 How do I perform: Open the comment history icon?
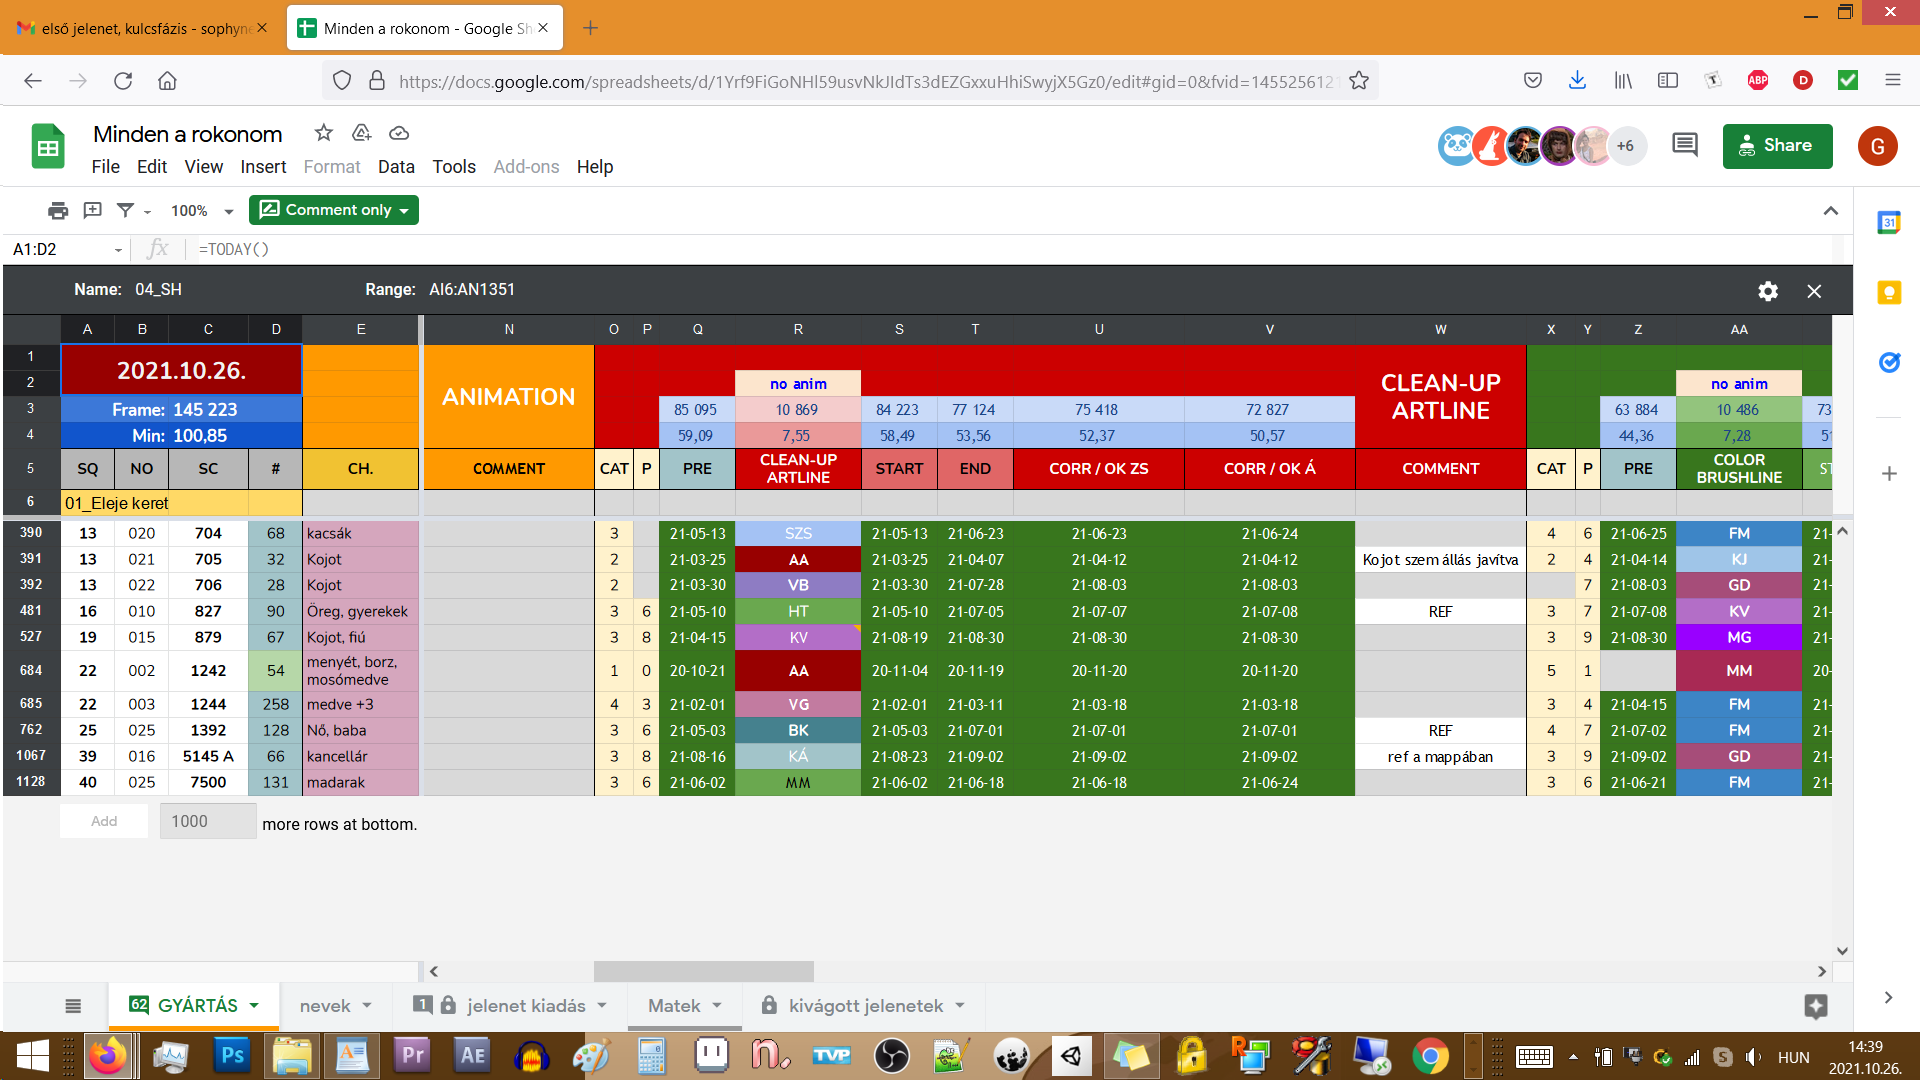tap(1685, 146)
